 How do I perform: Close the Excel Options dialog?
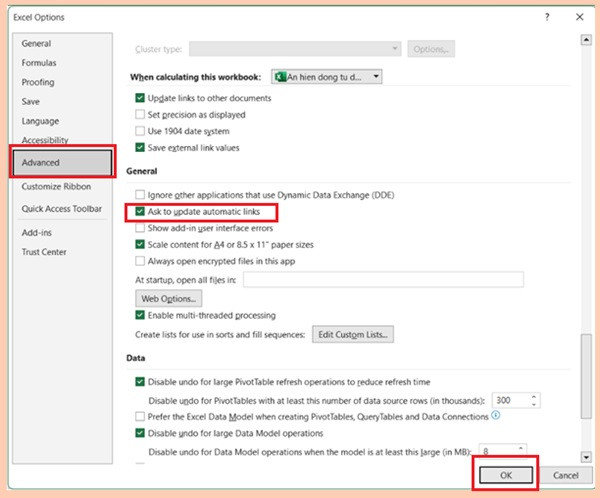[x=580, y=17]
